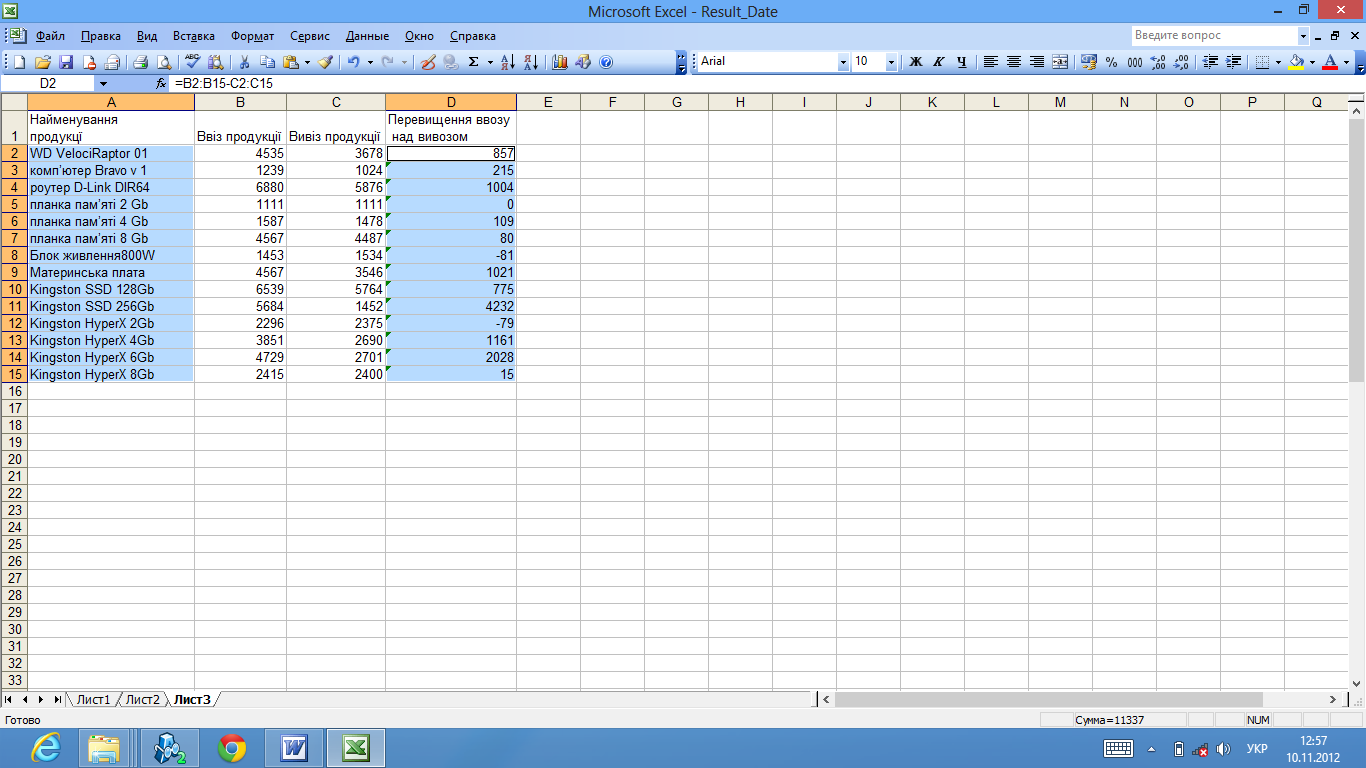Run the spelling check (ABC) tool

192,62
